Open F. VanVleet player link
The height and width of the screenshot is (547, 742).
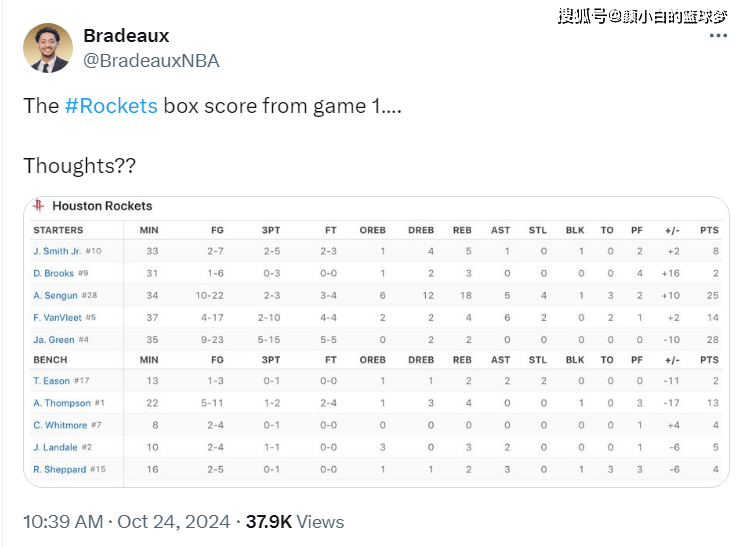[x=57, y=318]
